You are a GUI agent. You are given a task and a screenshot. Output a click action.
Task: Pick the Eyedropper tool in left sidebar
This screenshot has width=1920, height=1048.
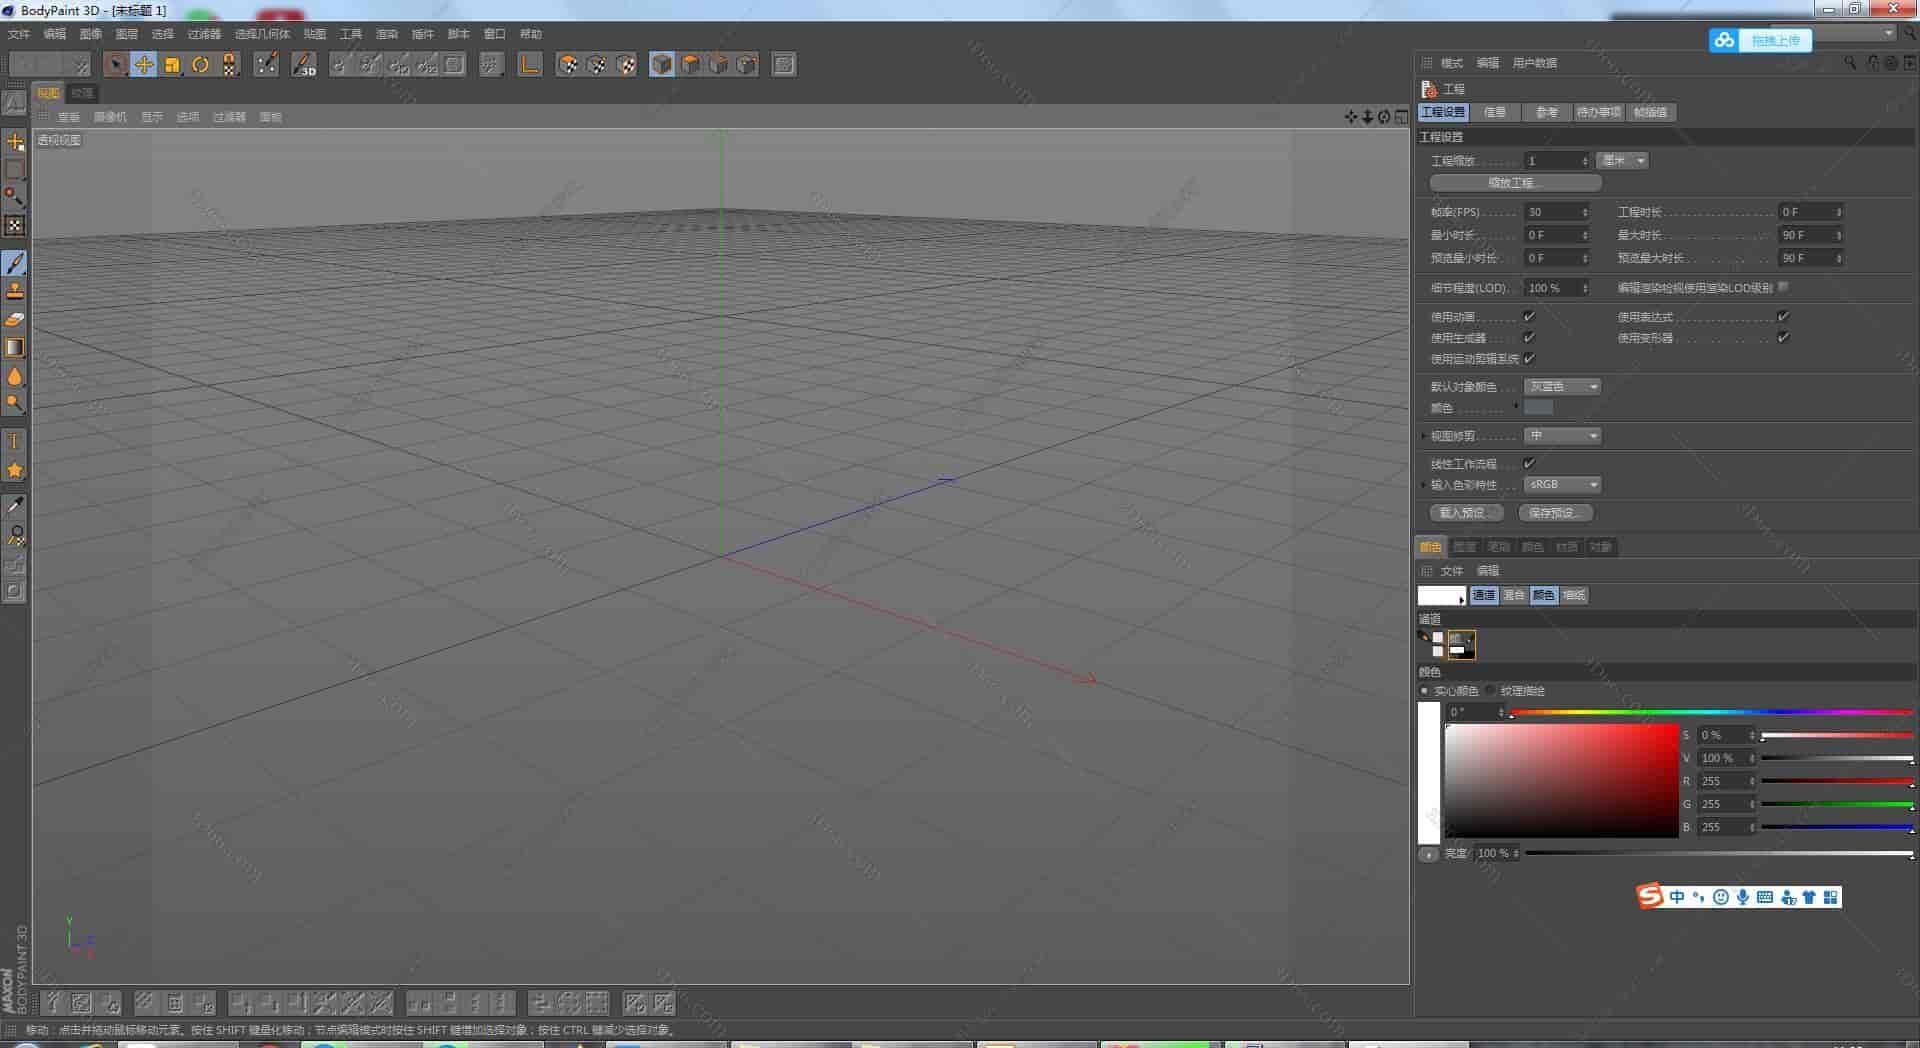(x=15, y=506)
